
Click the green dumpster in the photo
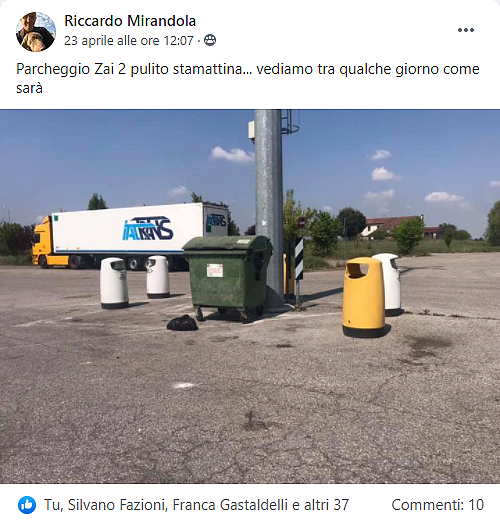[x=228, y=277]
